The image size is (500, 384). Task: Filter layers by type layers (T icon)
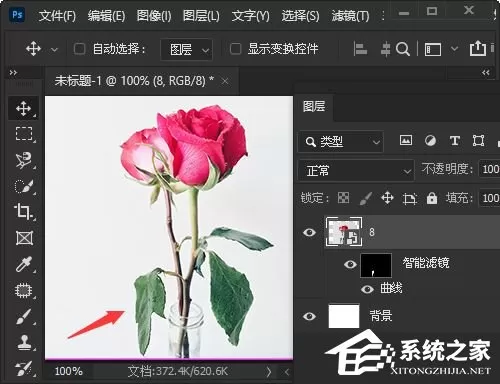pyautogui.click(x=455, y=141)
